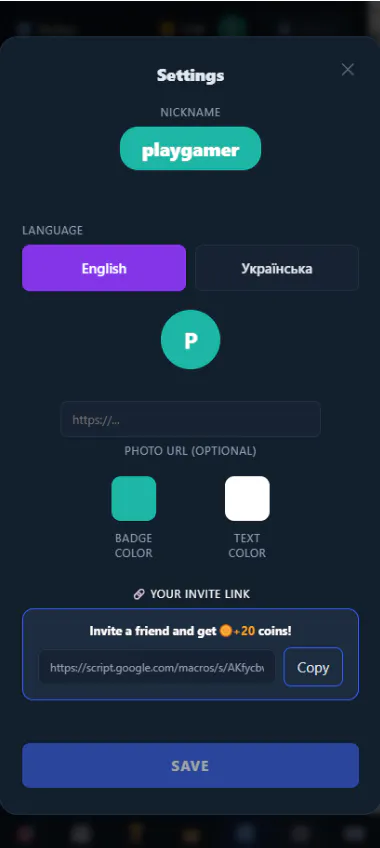Click the round P avatar icon
The height and width of the screenshot is (848, 380).
click(x=190, y=340)
